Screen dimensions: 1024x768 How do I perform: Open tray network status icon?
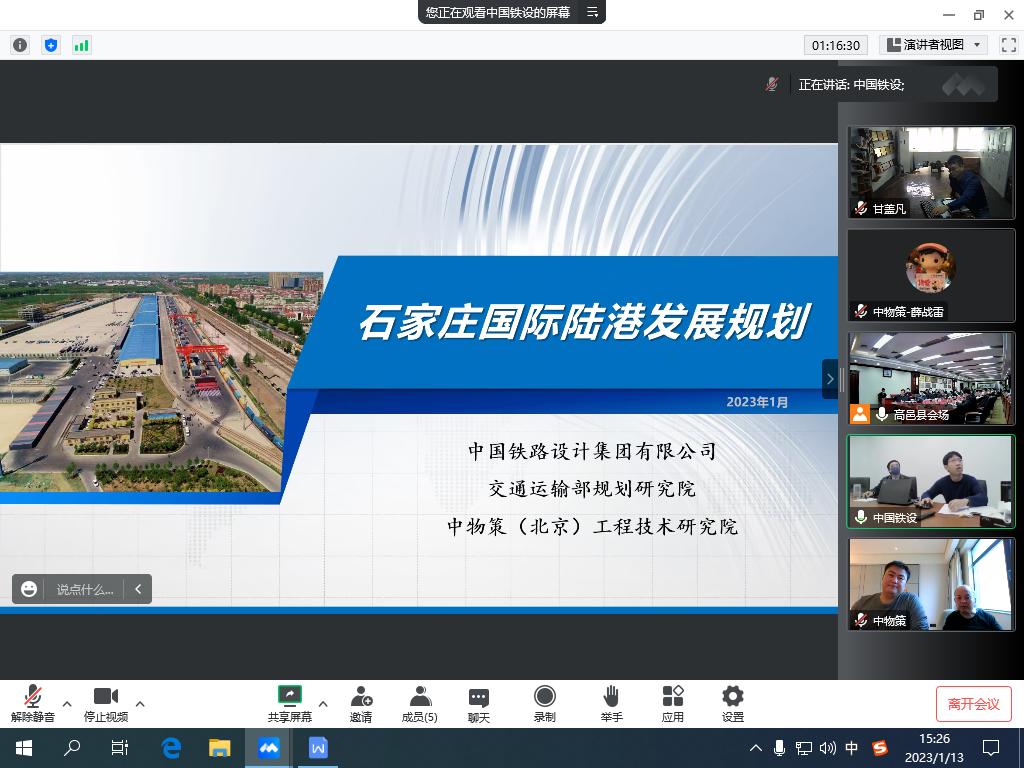804,748
